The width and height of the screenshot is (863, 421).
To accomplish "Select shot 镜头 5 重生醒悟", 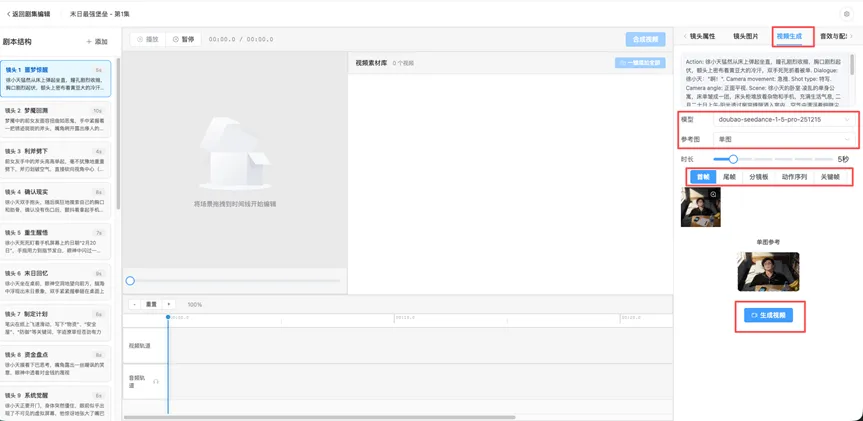I will click(56, 242).
